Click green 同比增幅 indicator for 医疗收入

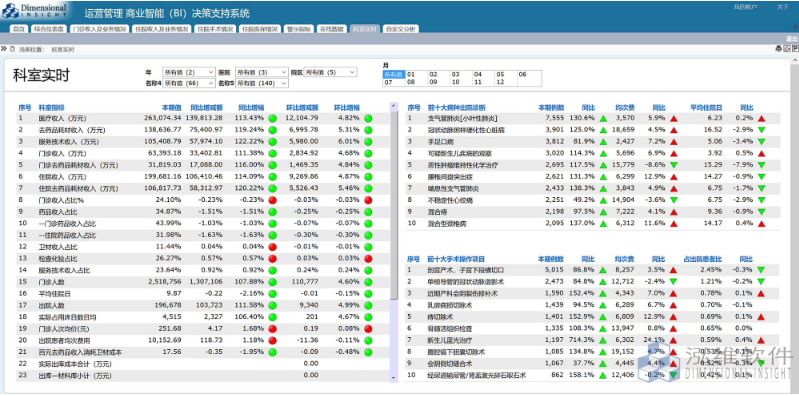(x=273, y=118)
